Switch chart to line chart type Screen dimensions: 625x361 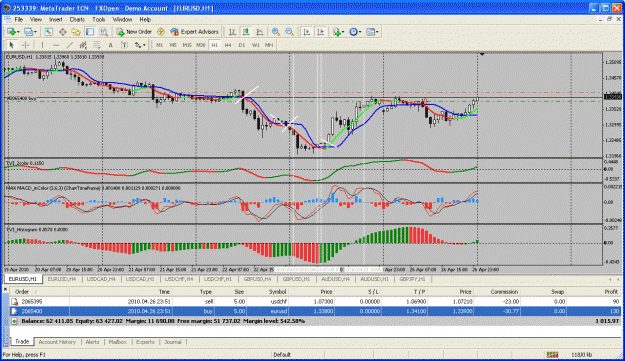[260, 32]
